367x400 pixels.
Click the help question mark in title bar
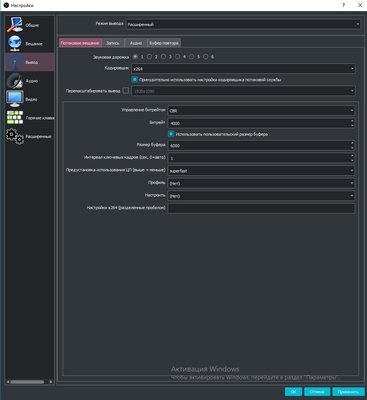pyautogui.click(x=343, y=5)
